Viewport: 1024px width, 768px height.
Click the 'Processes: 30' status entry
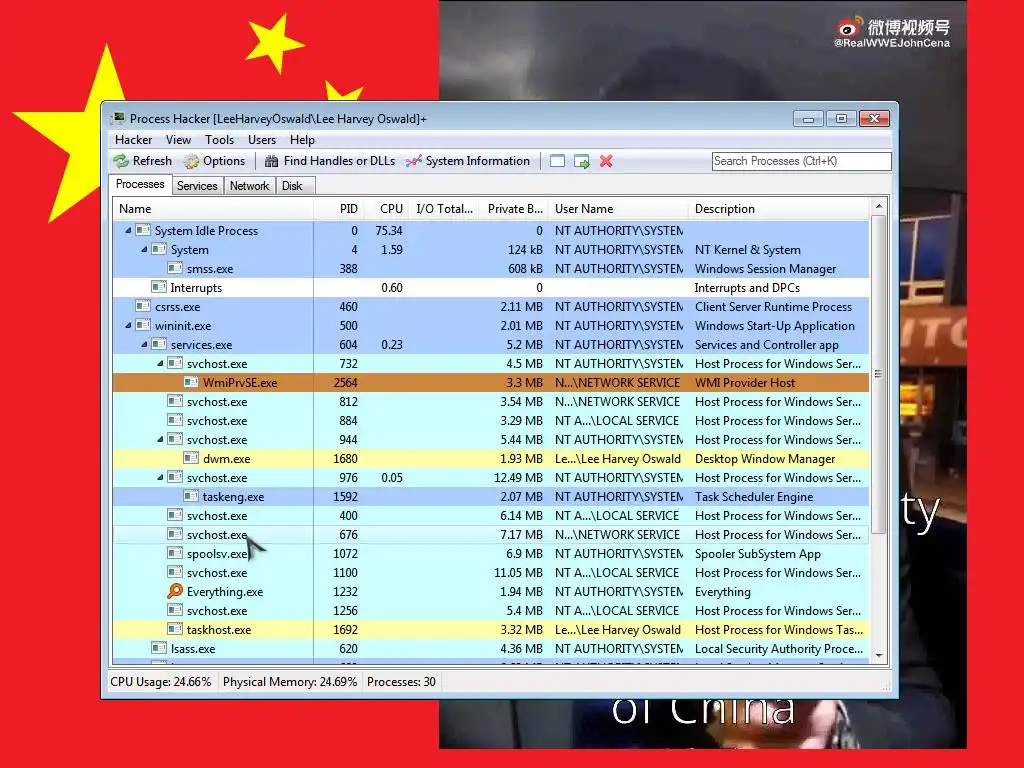[x=401, y=681]
